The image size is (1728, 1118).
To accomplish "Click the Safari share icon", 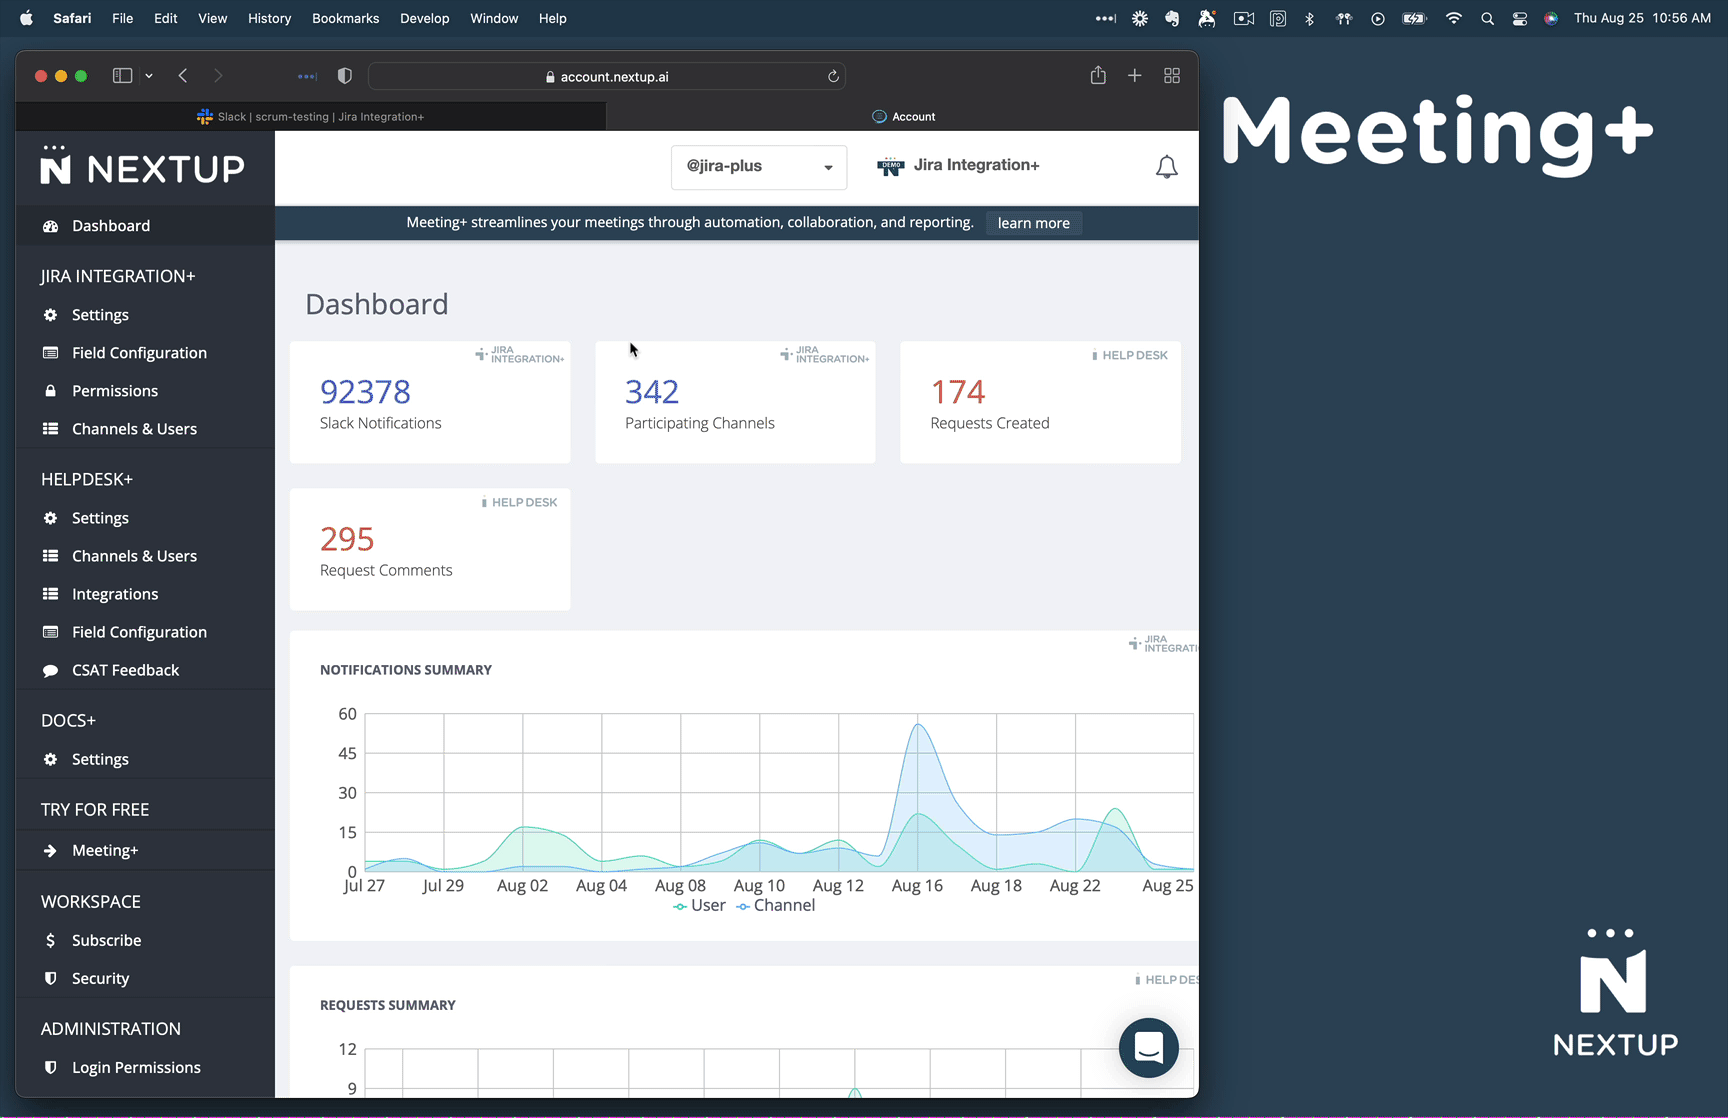I will click(x=1098, y=76).
